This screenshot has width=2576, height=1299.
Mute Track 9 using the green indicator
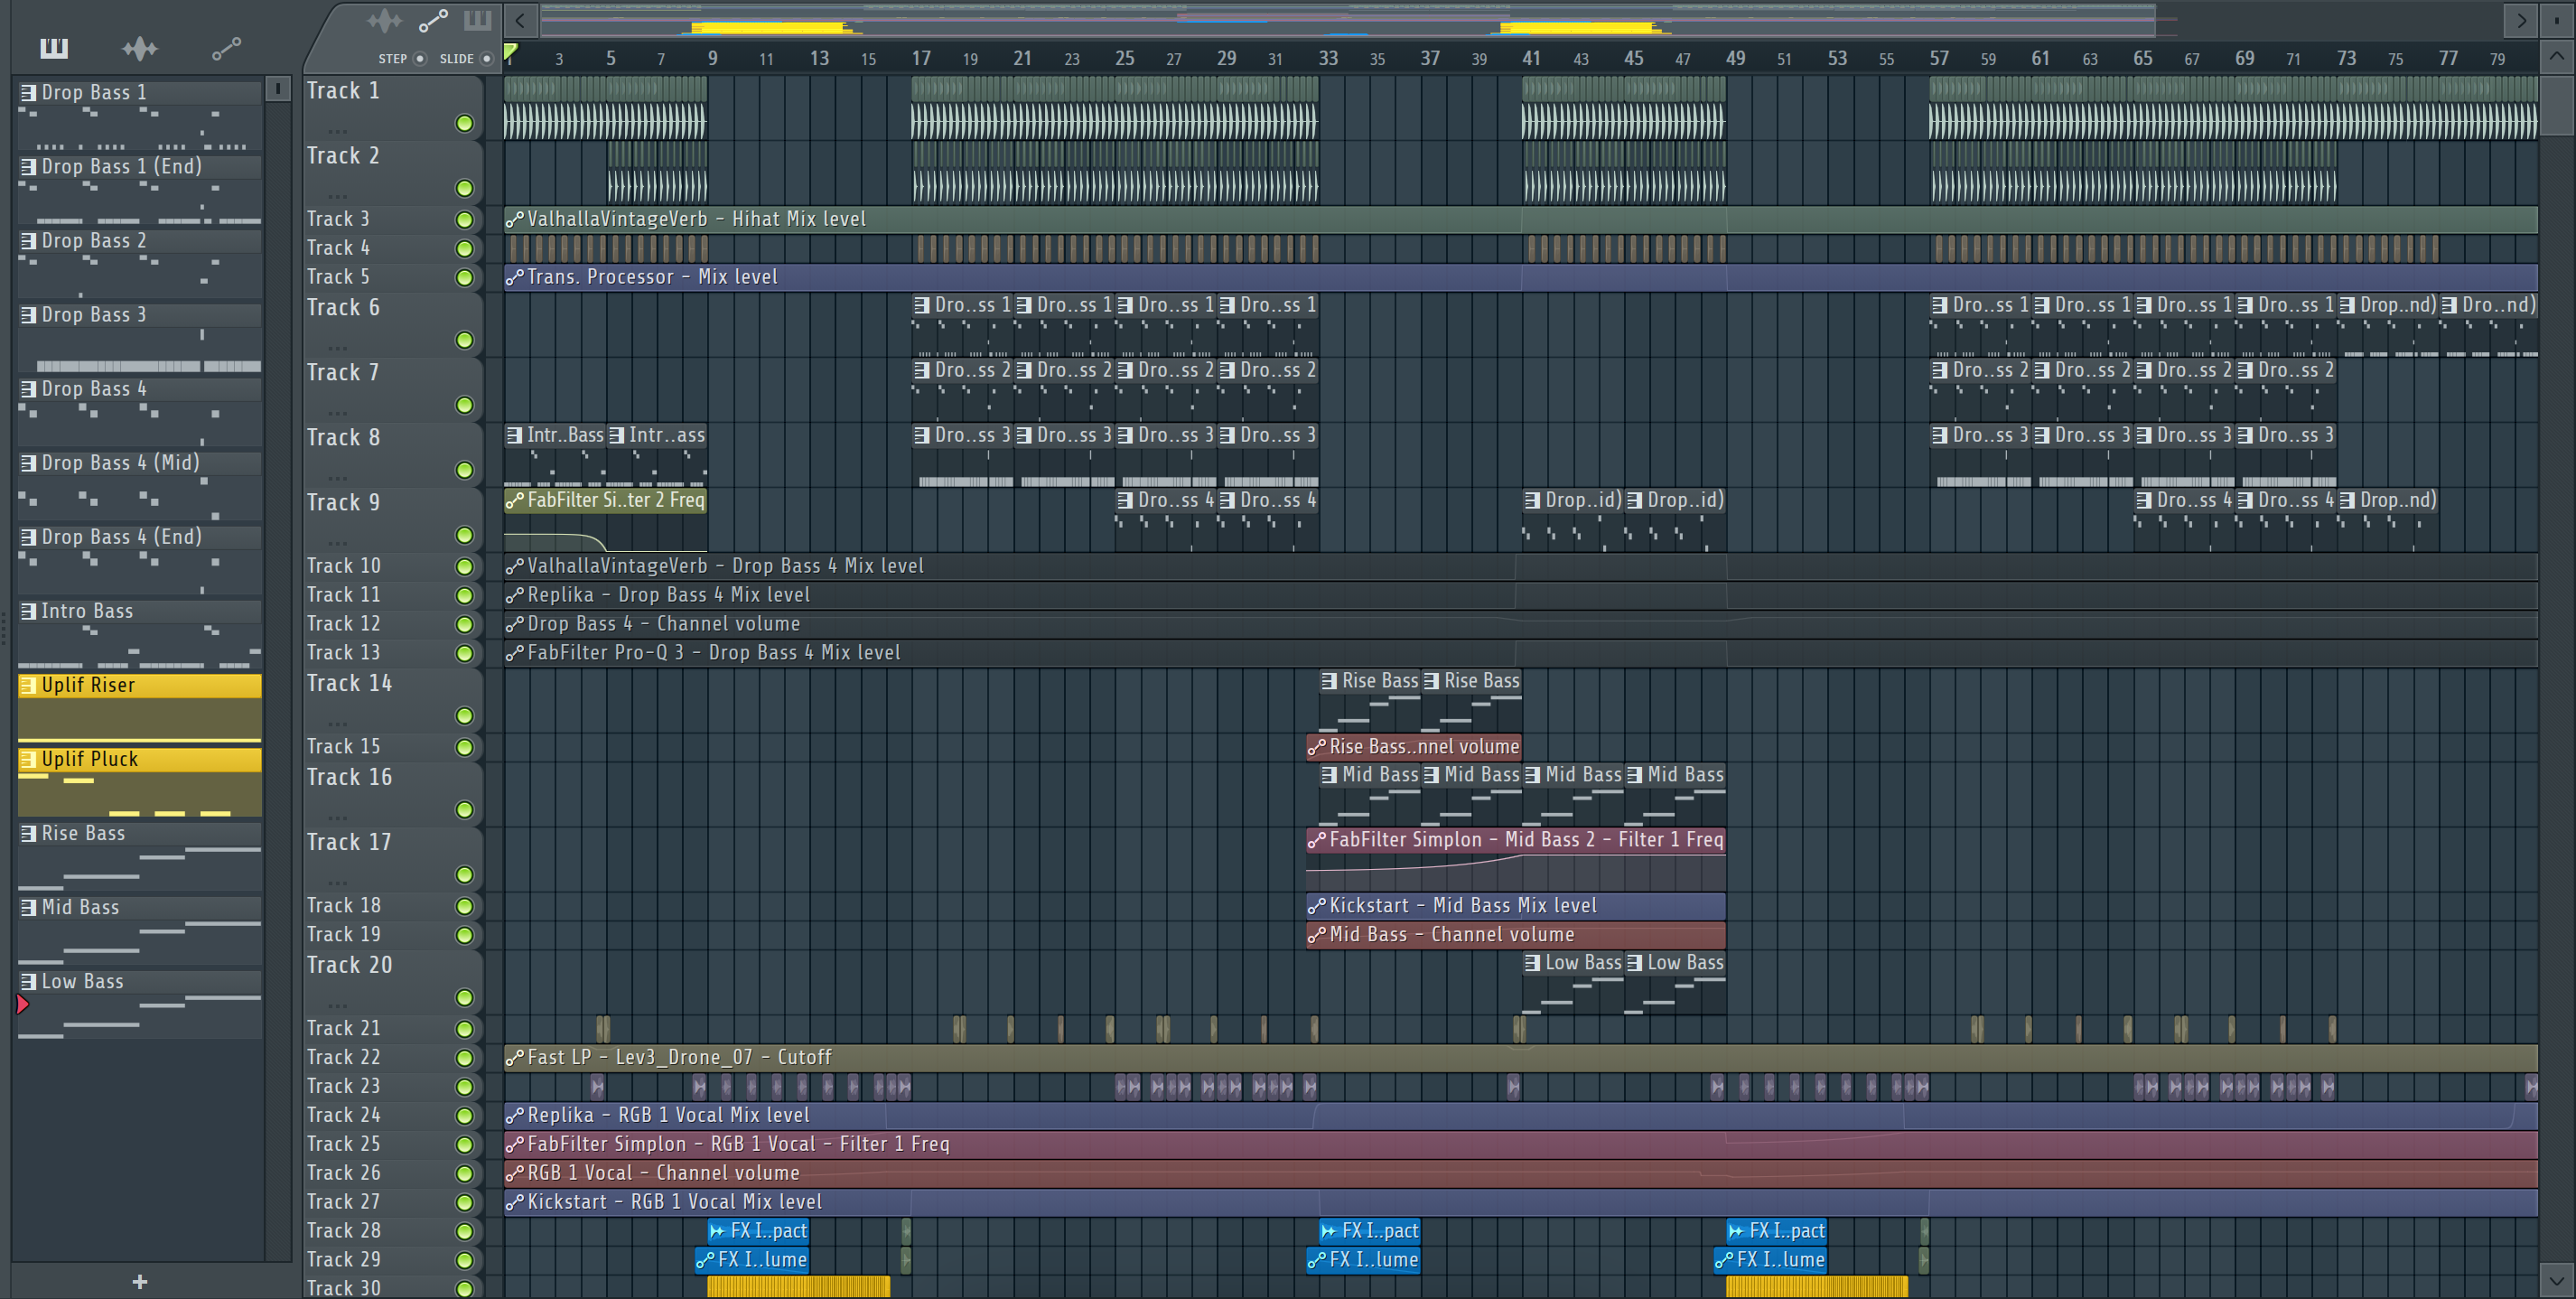tap(464, 535)
